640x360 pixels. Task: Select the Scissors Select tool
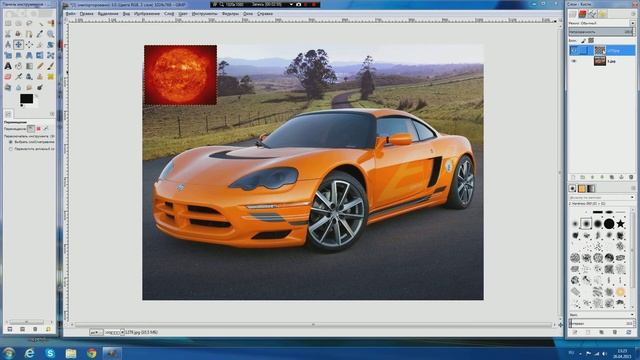[x=8, y=34]
